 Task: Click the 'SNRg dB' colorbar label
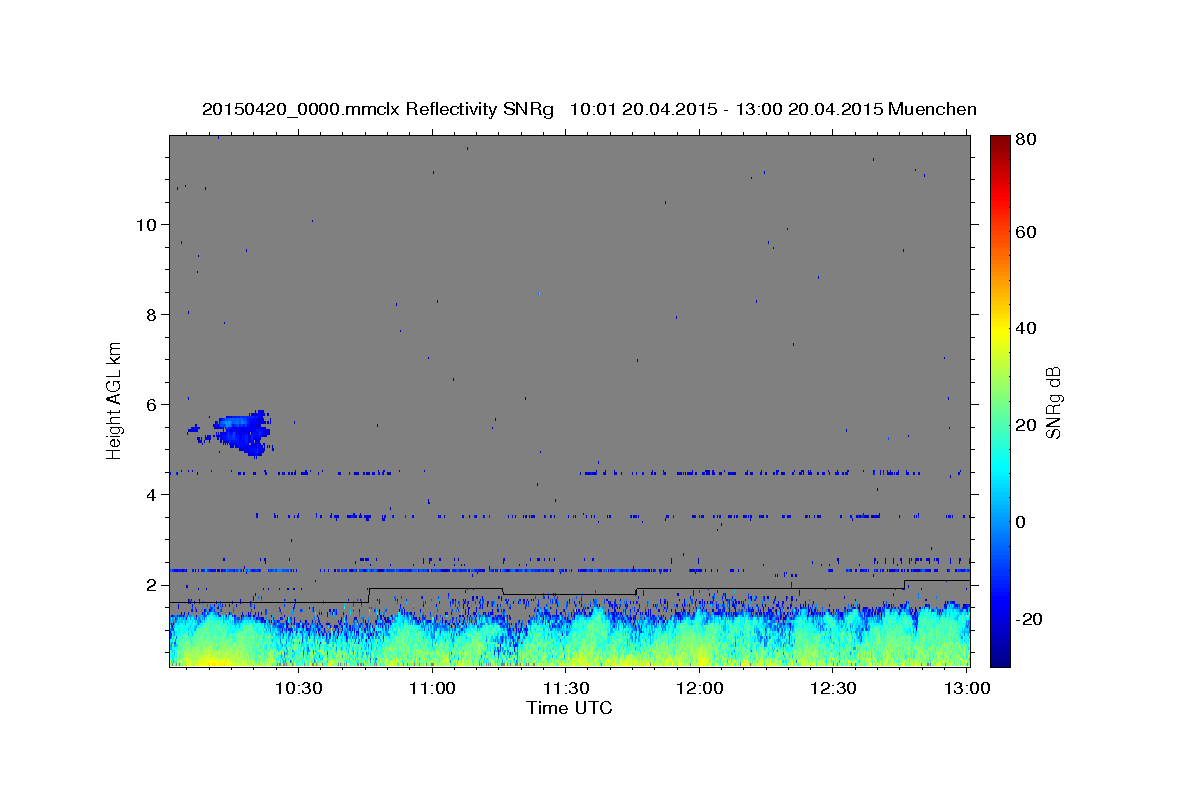1053,402
